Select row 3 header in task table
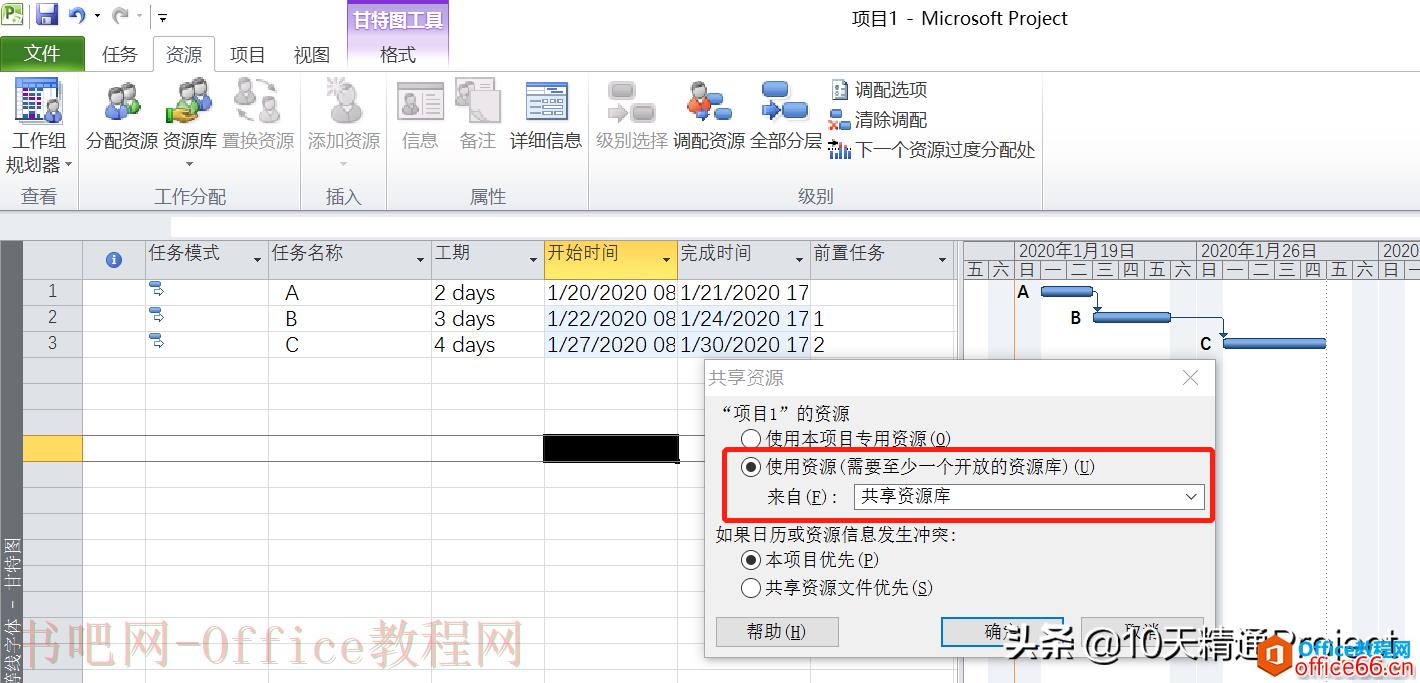Screen dimensions: 1420x683 point(53,344)
